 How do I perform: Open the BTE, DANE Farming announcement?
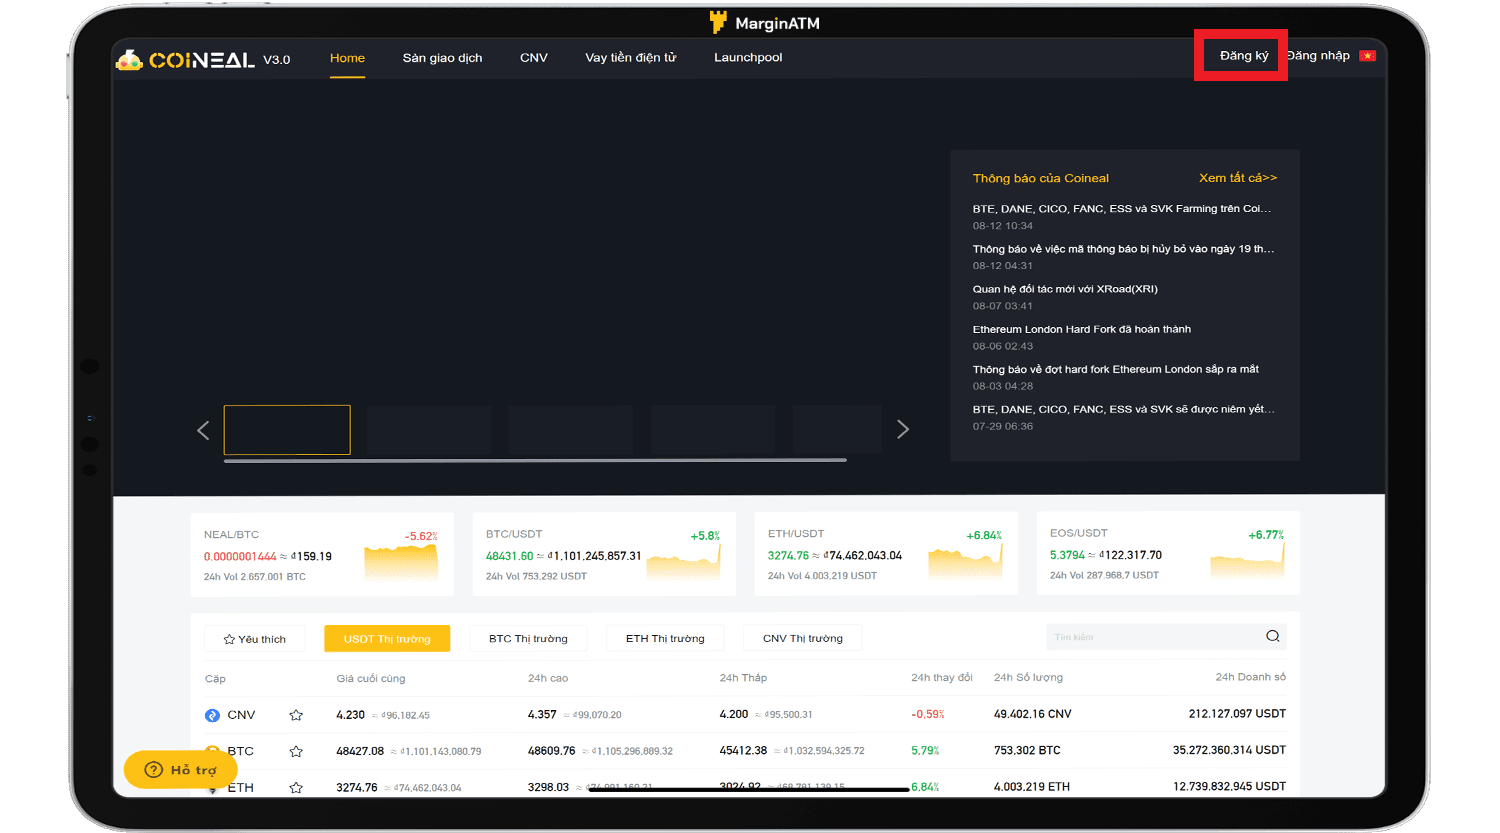tap(1122, 209)
